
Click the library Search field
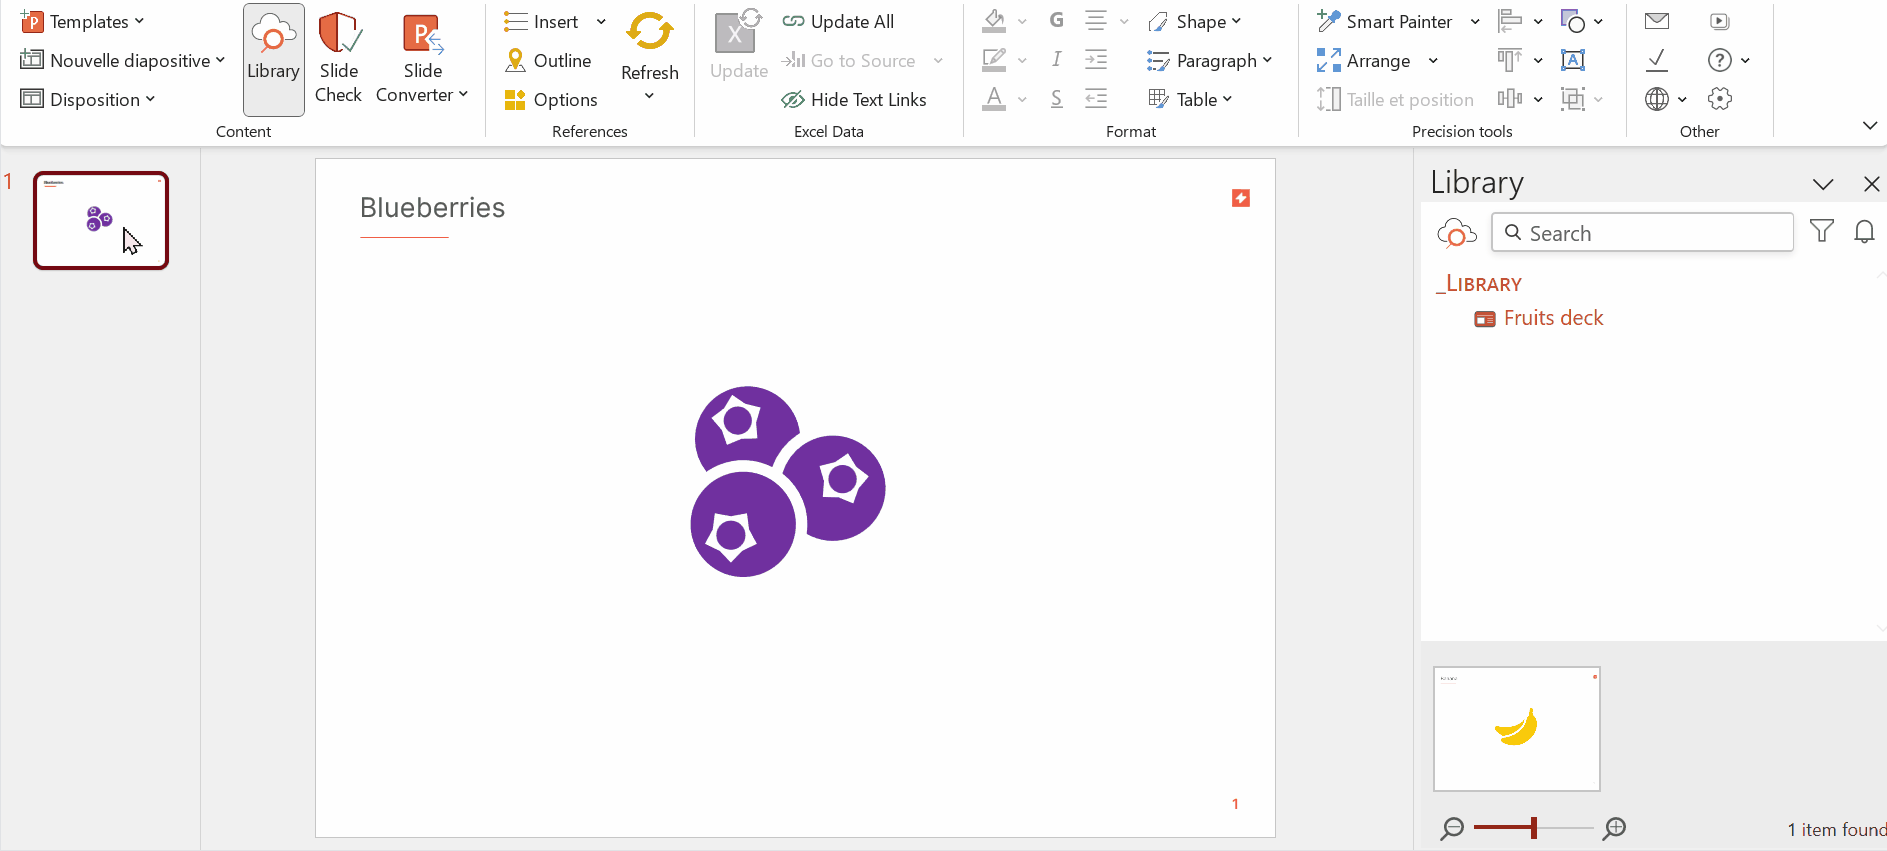[x=1642, y=232]
